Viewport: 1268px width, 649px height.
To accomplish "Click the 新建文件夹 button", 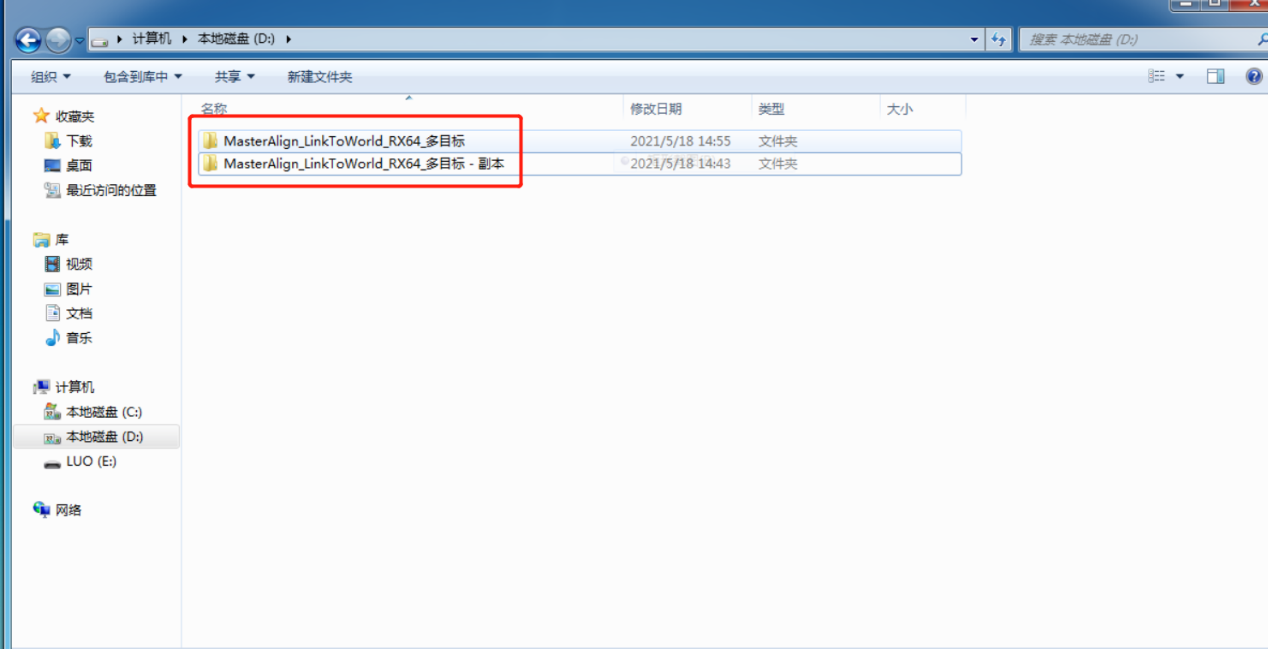I will pyautogui.click(x=319, y=76).
